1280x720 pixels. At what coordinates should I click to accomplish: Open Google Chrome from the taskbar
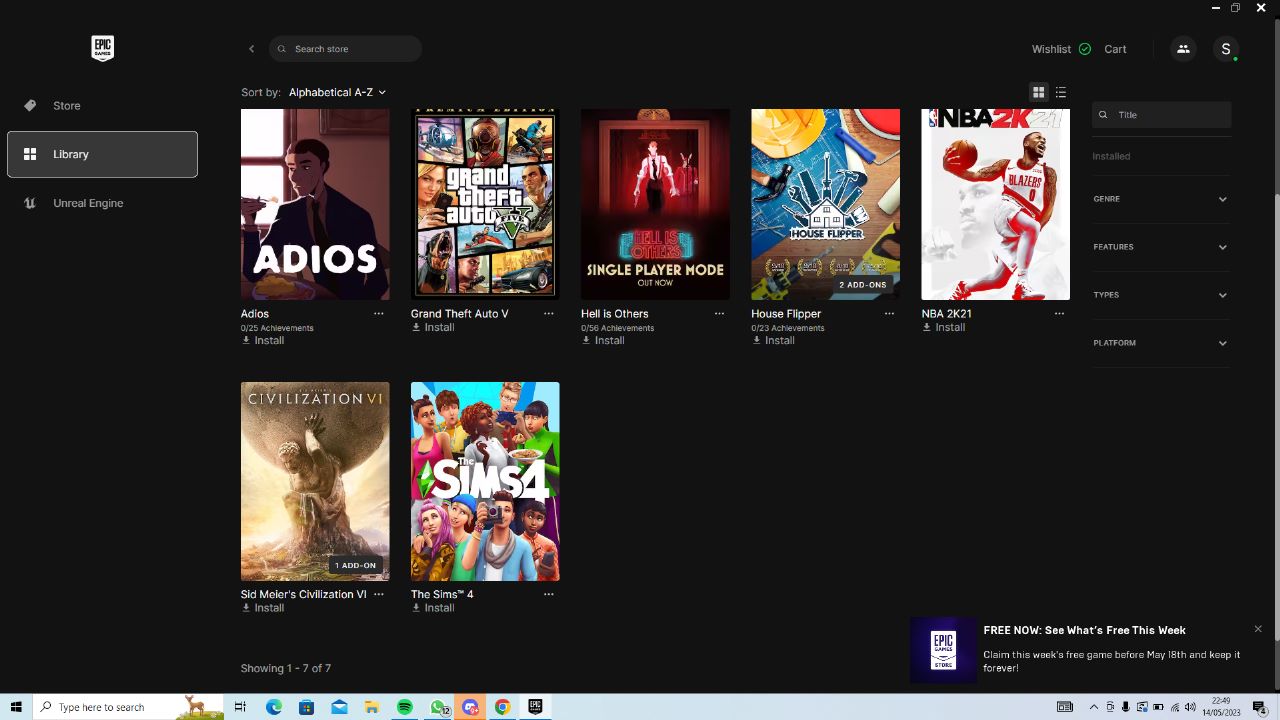503,707
